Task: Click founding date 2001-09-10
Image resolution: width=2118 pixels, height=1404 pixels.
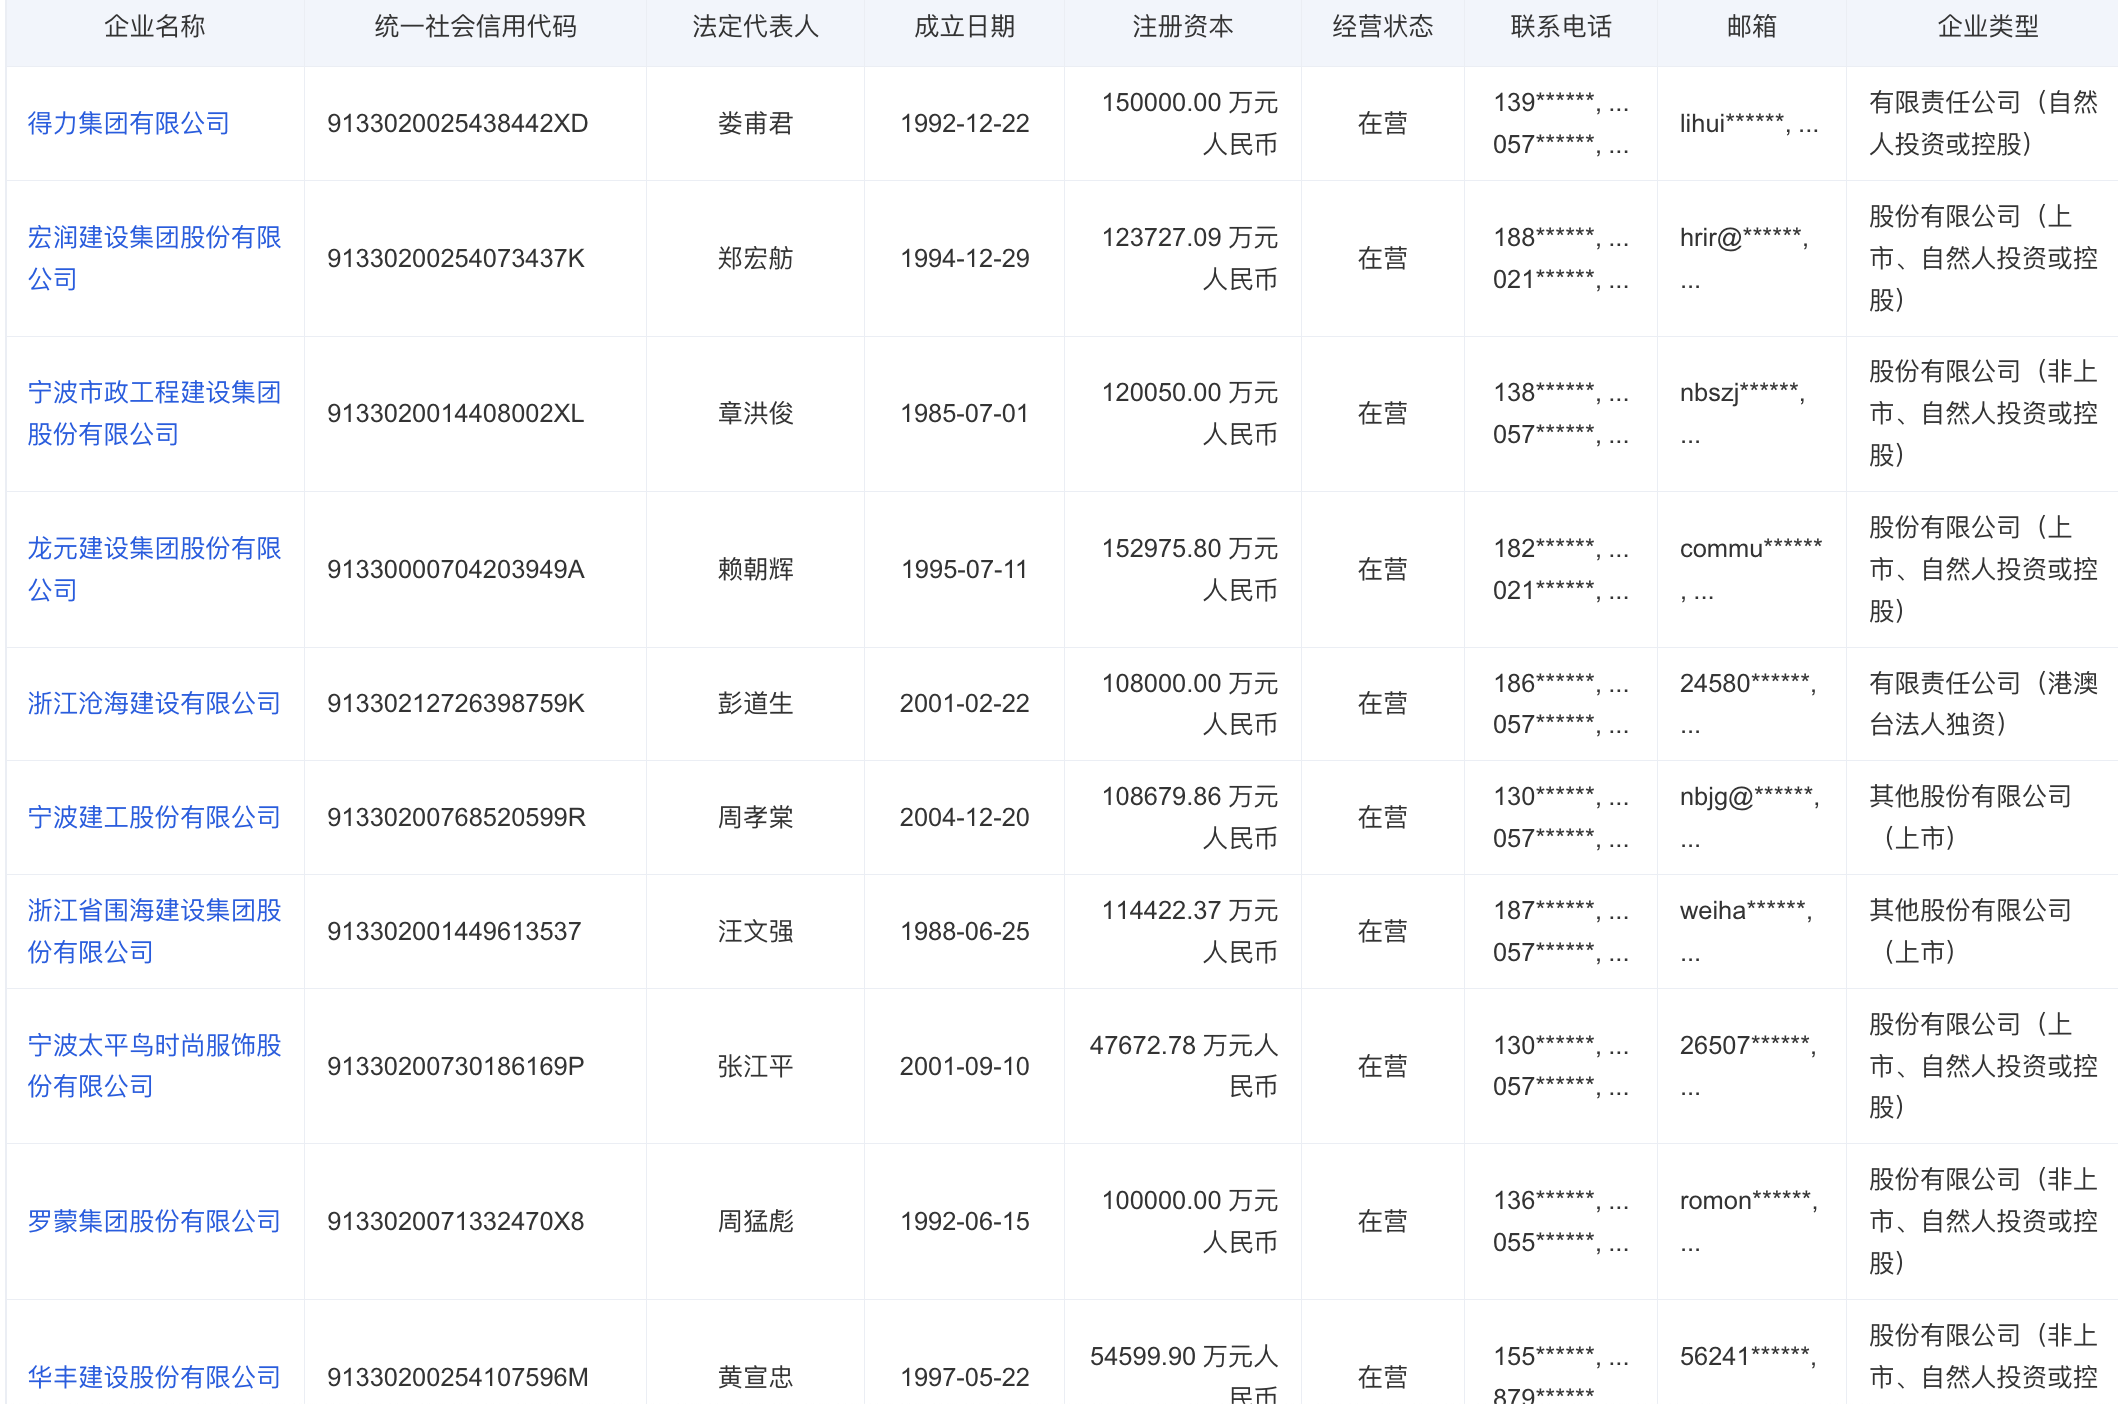Action: pos(965,1066)
